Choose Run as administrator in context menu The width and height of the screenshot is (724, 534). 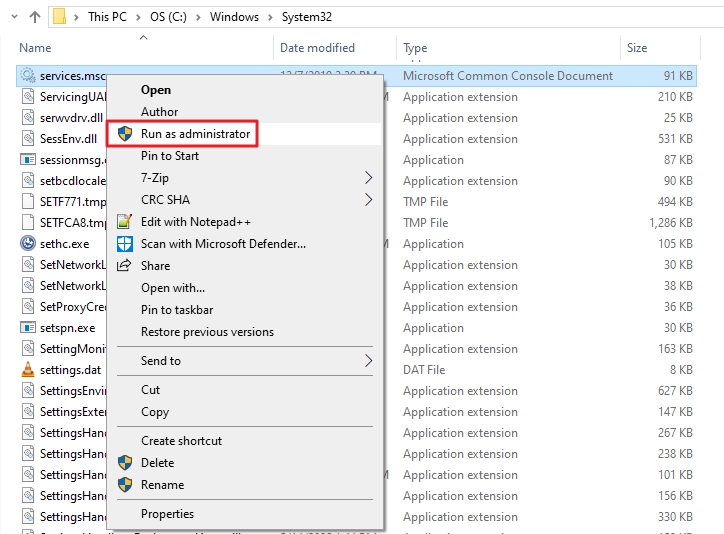195,134
